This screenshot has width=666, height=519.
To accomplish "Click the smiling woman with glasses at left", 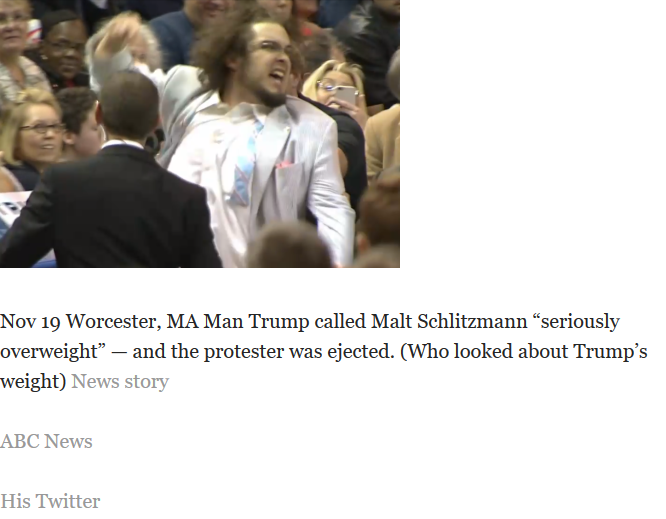I will (32, 132).
